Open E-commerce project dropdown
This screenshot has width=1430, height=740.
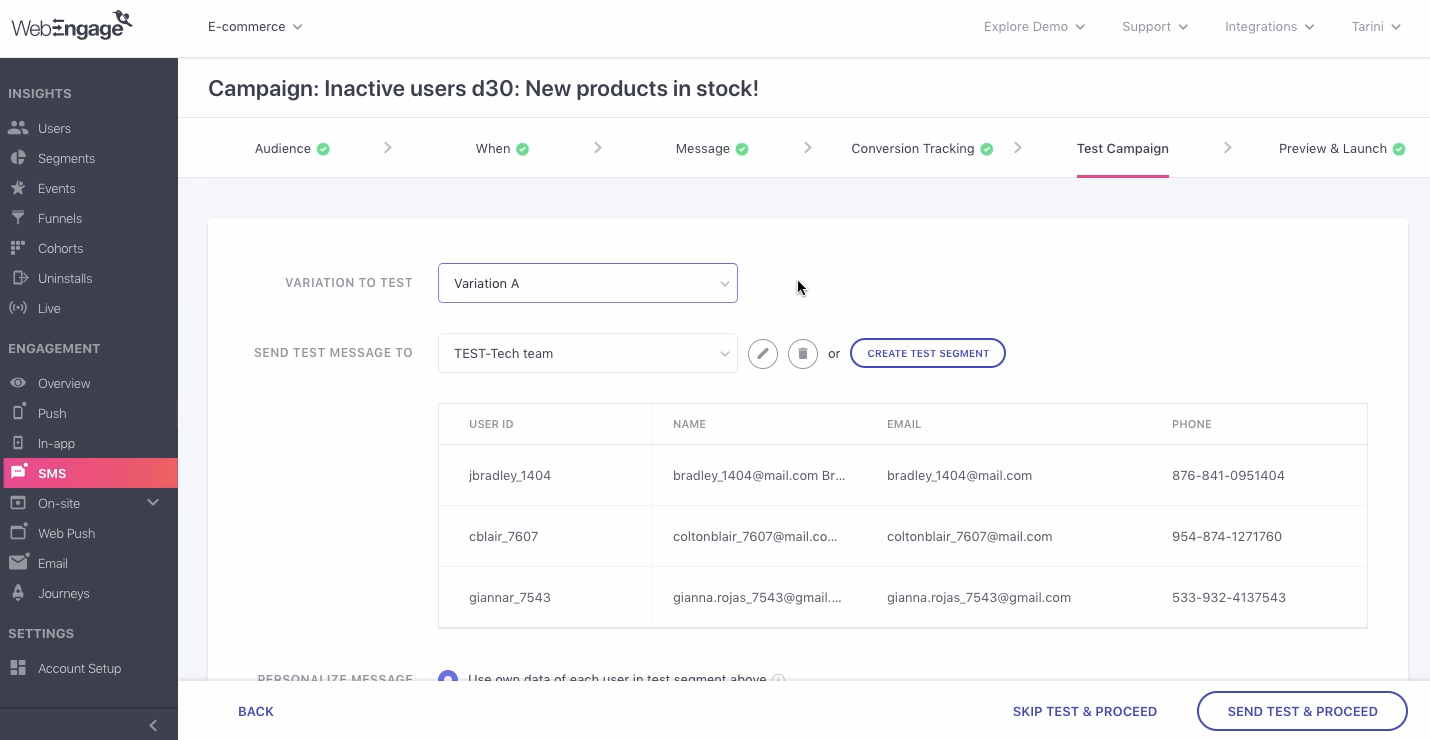(x=255, y=27)
